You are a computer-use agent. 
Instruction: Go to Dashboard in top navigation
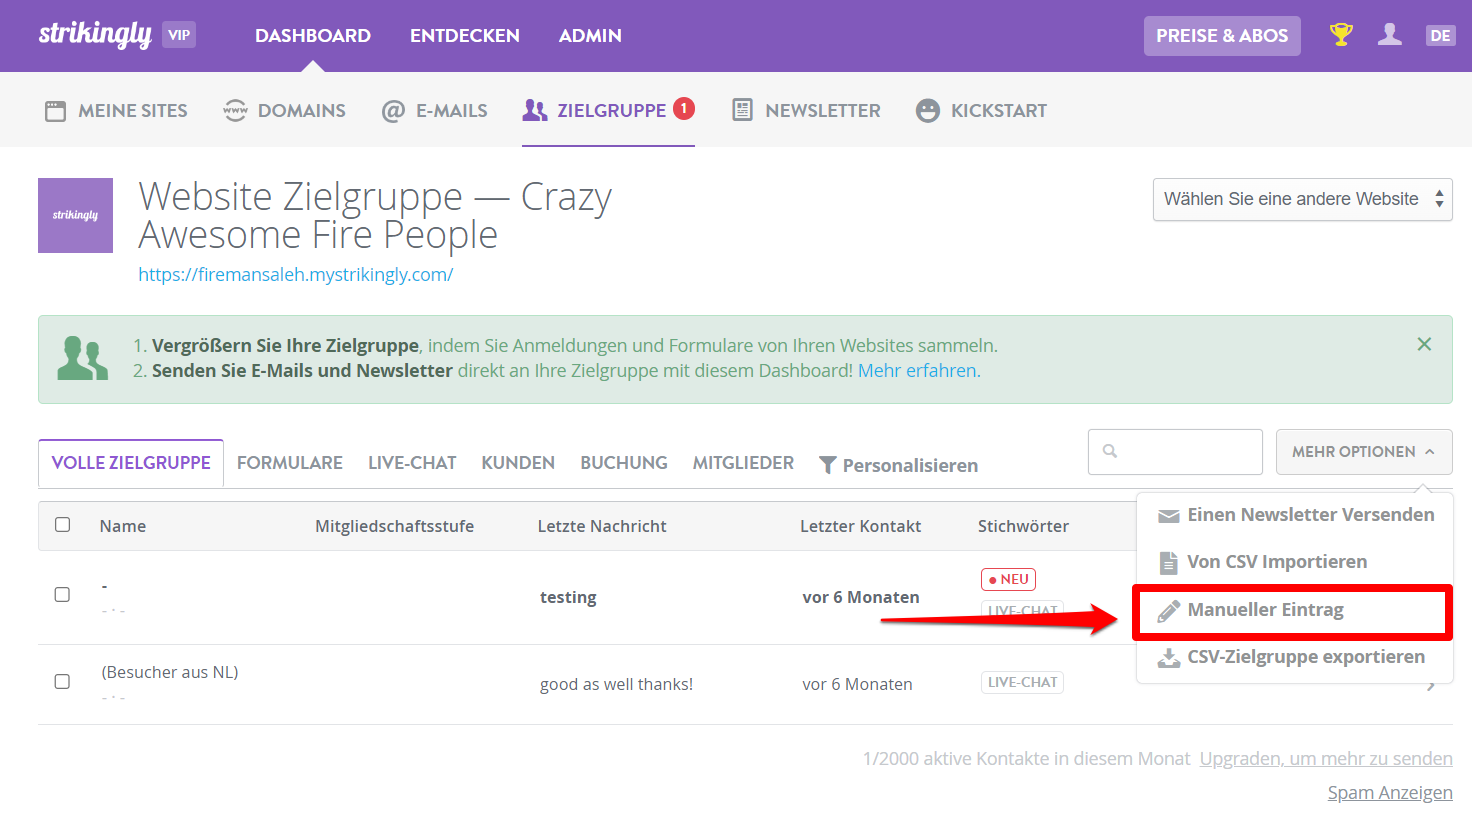coord(313,36)
